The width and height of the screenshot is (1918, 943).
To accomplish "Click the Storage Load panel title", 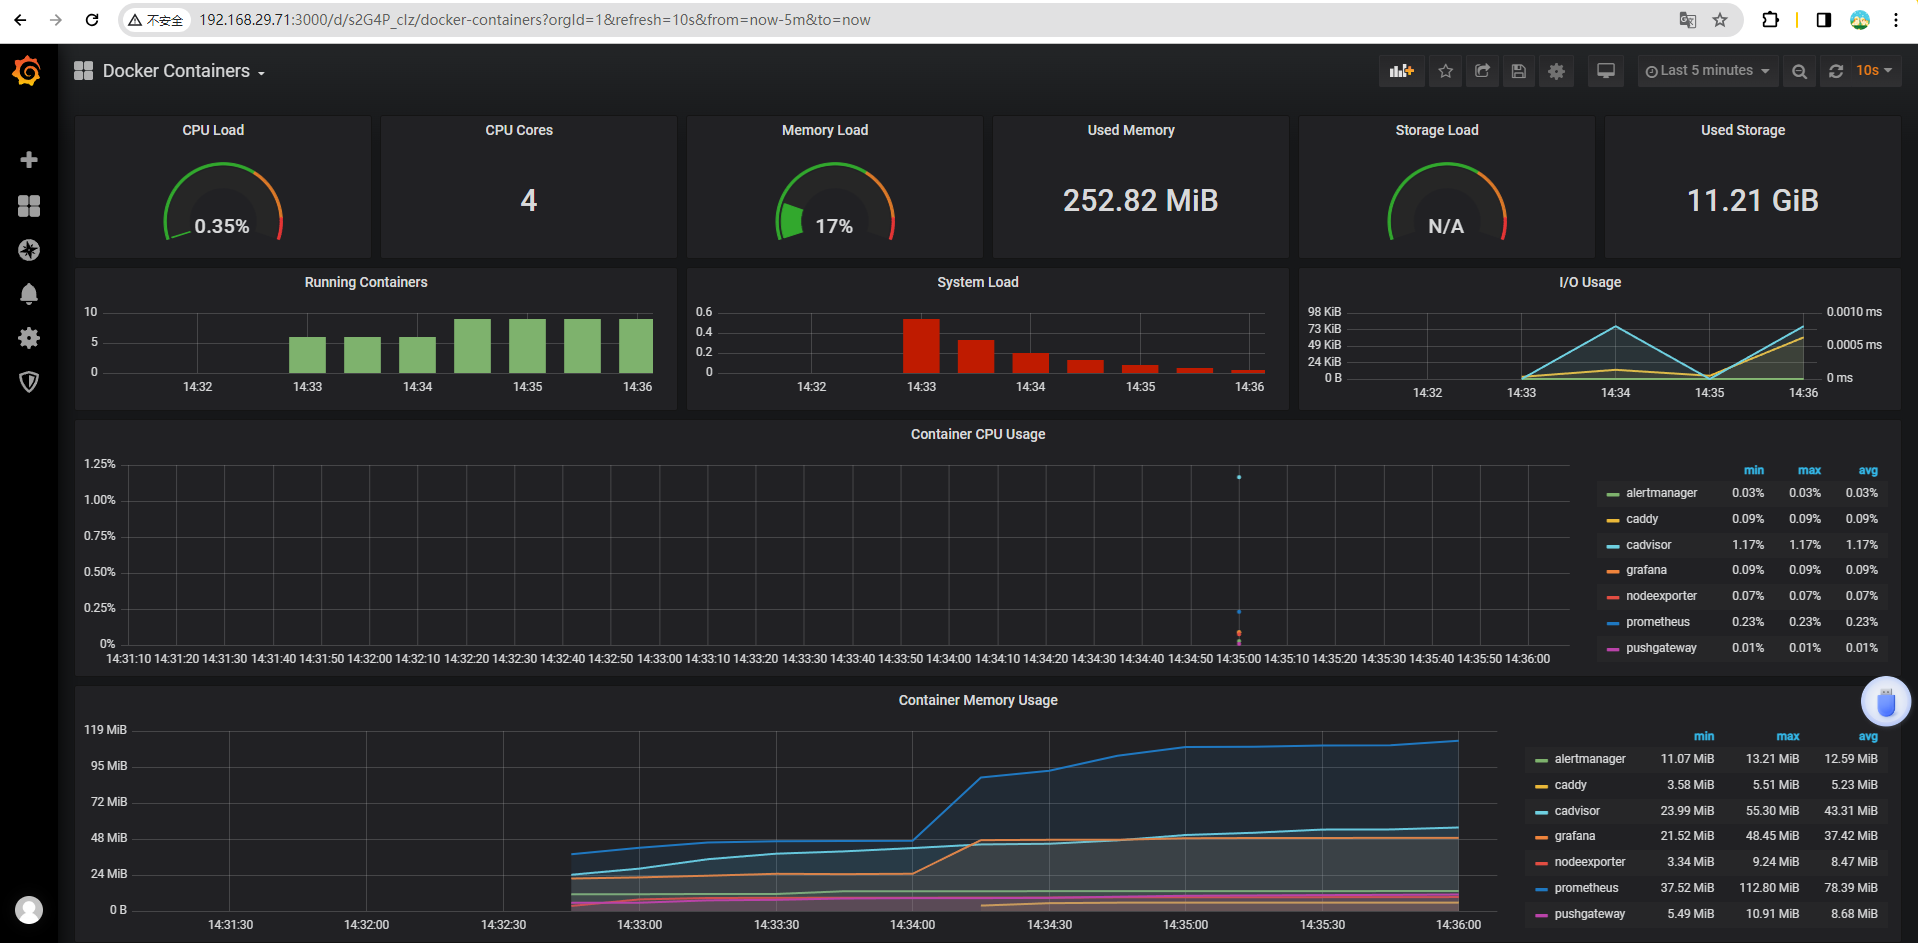I will point(1437,130).
